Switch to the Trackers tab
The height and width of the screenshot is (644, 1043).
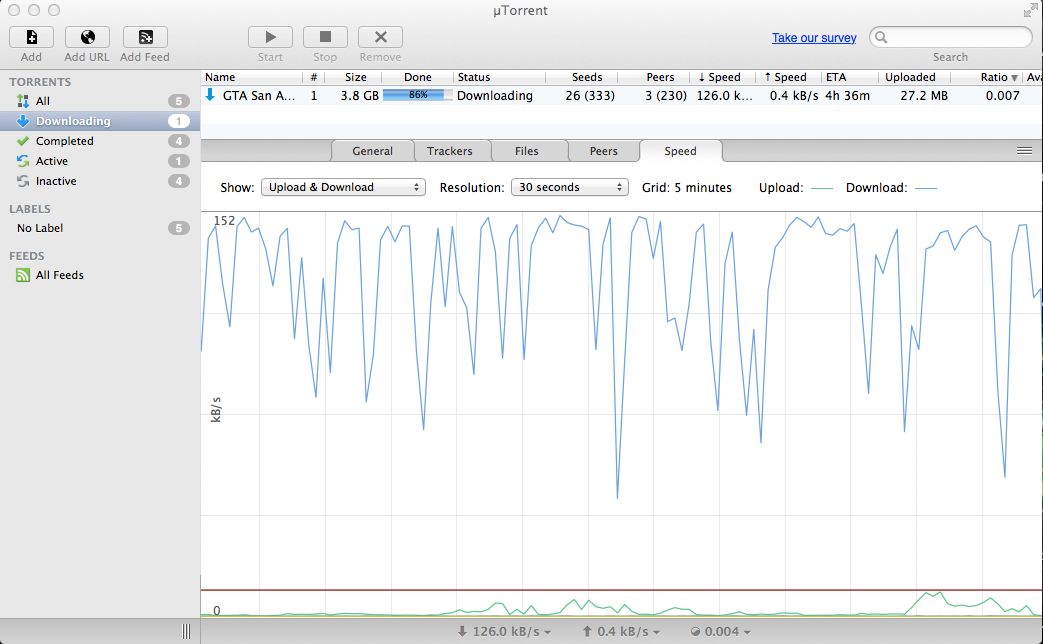click(x=450, y=151)
